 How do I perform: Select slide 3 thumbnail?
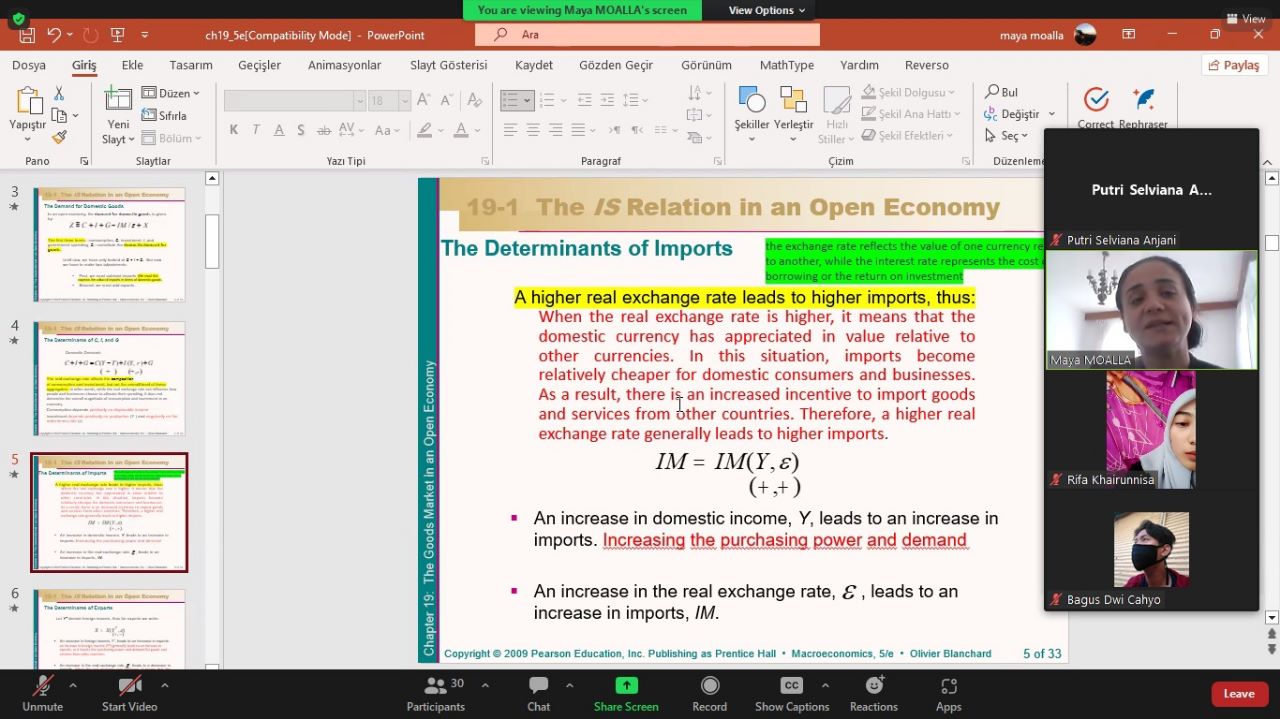[109, 244]
